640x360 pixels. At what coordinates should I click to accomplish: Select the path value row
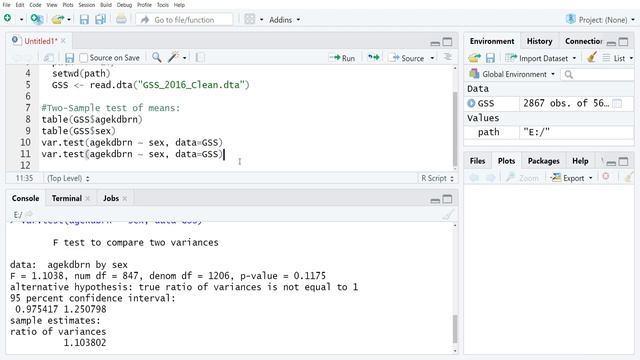coord(549,132)
